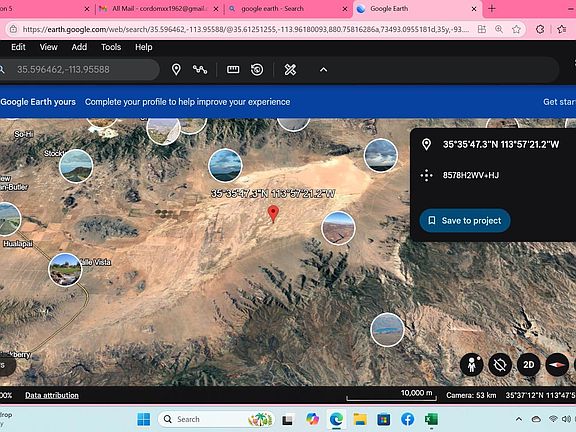Click the OneDrive cloud tray icon

[536, 419]
